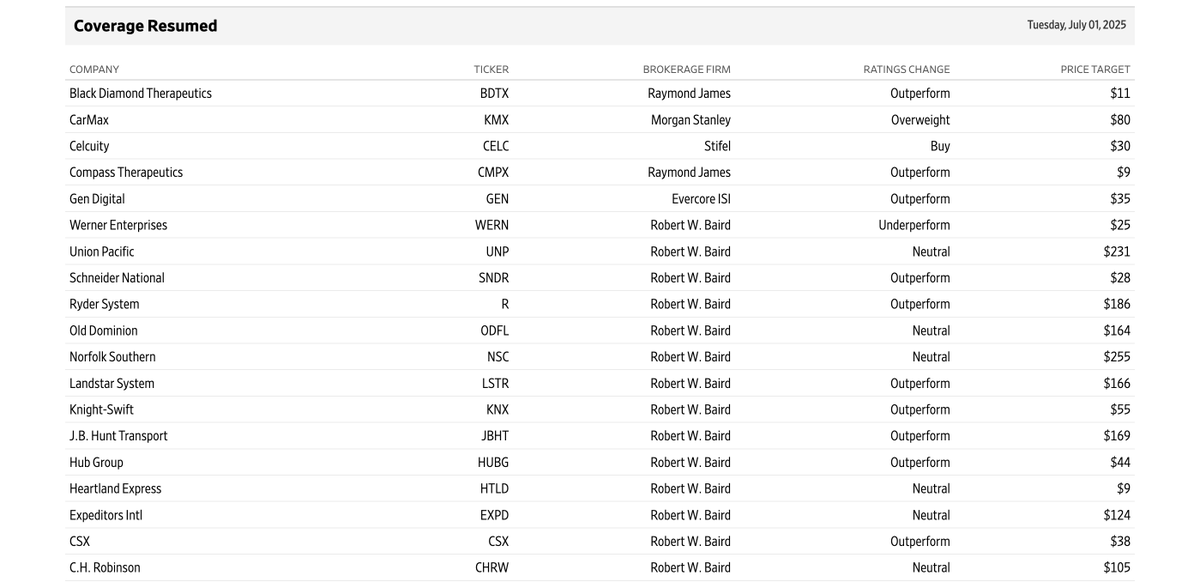Select Heartland Express company name
The height and width of the screenshot is (588, 1200).
[x=115, y=489]
